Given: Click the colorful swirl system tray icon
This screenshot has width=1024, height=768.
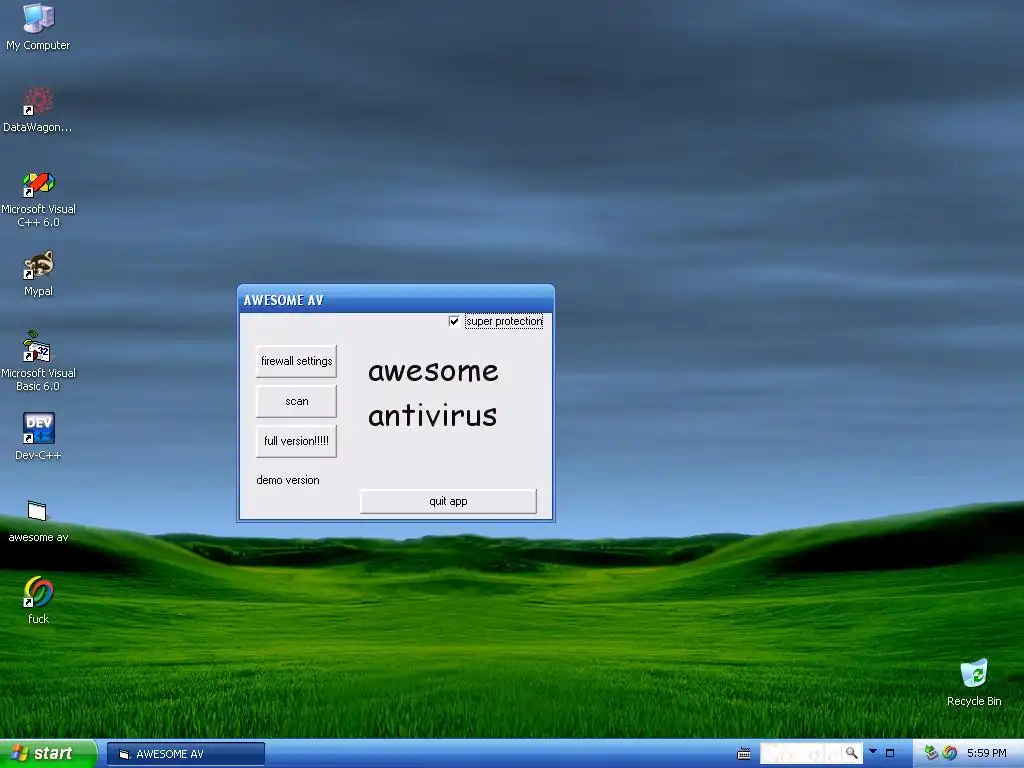Looking at the screenshot, I should (x=950, y=754).
